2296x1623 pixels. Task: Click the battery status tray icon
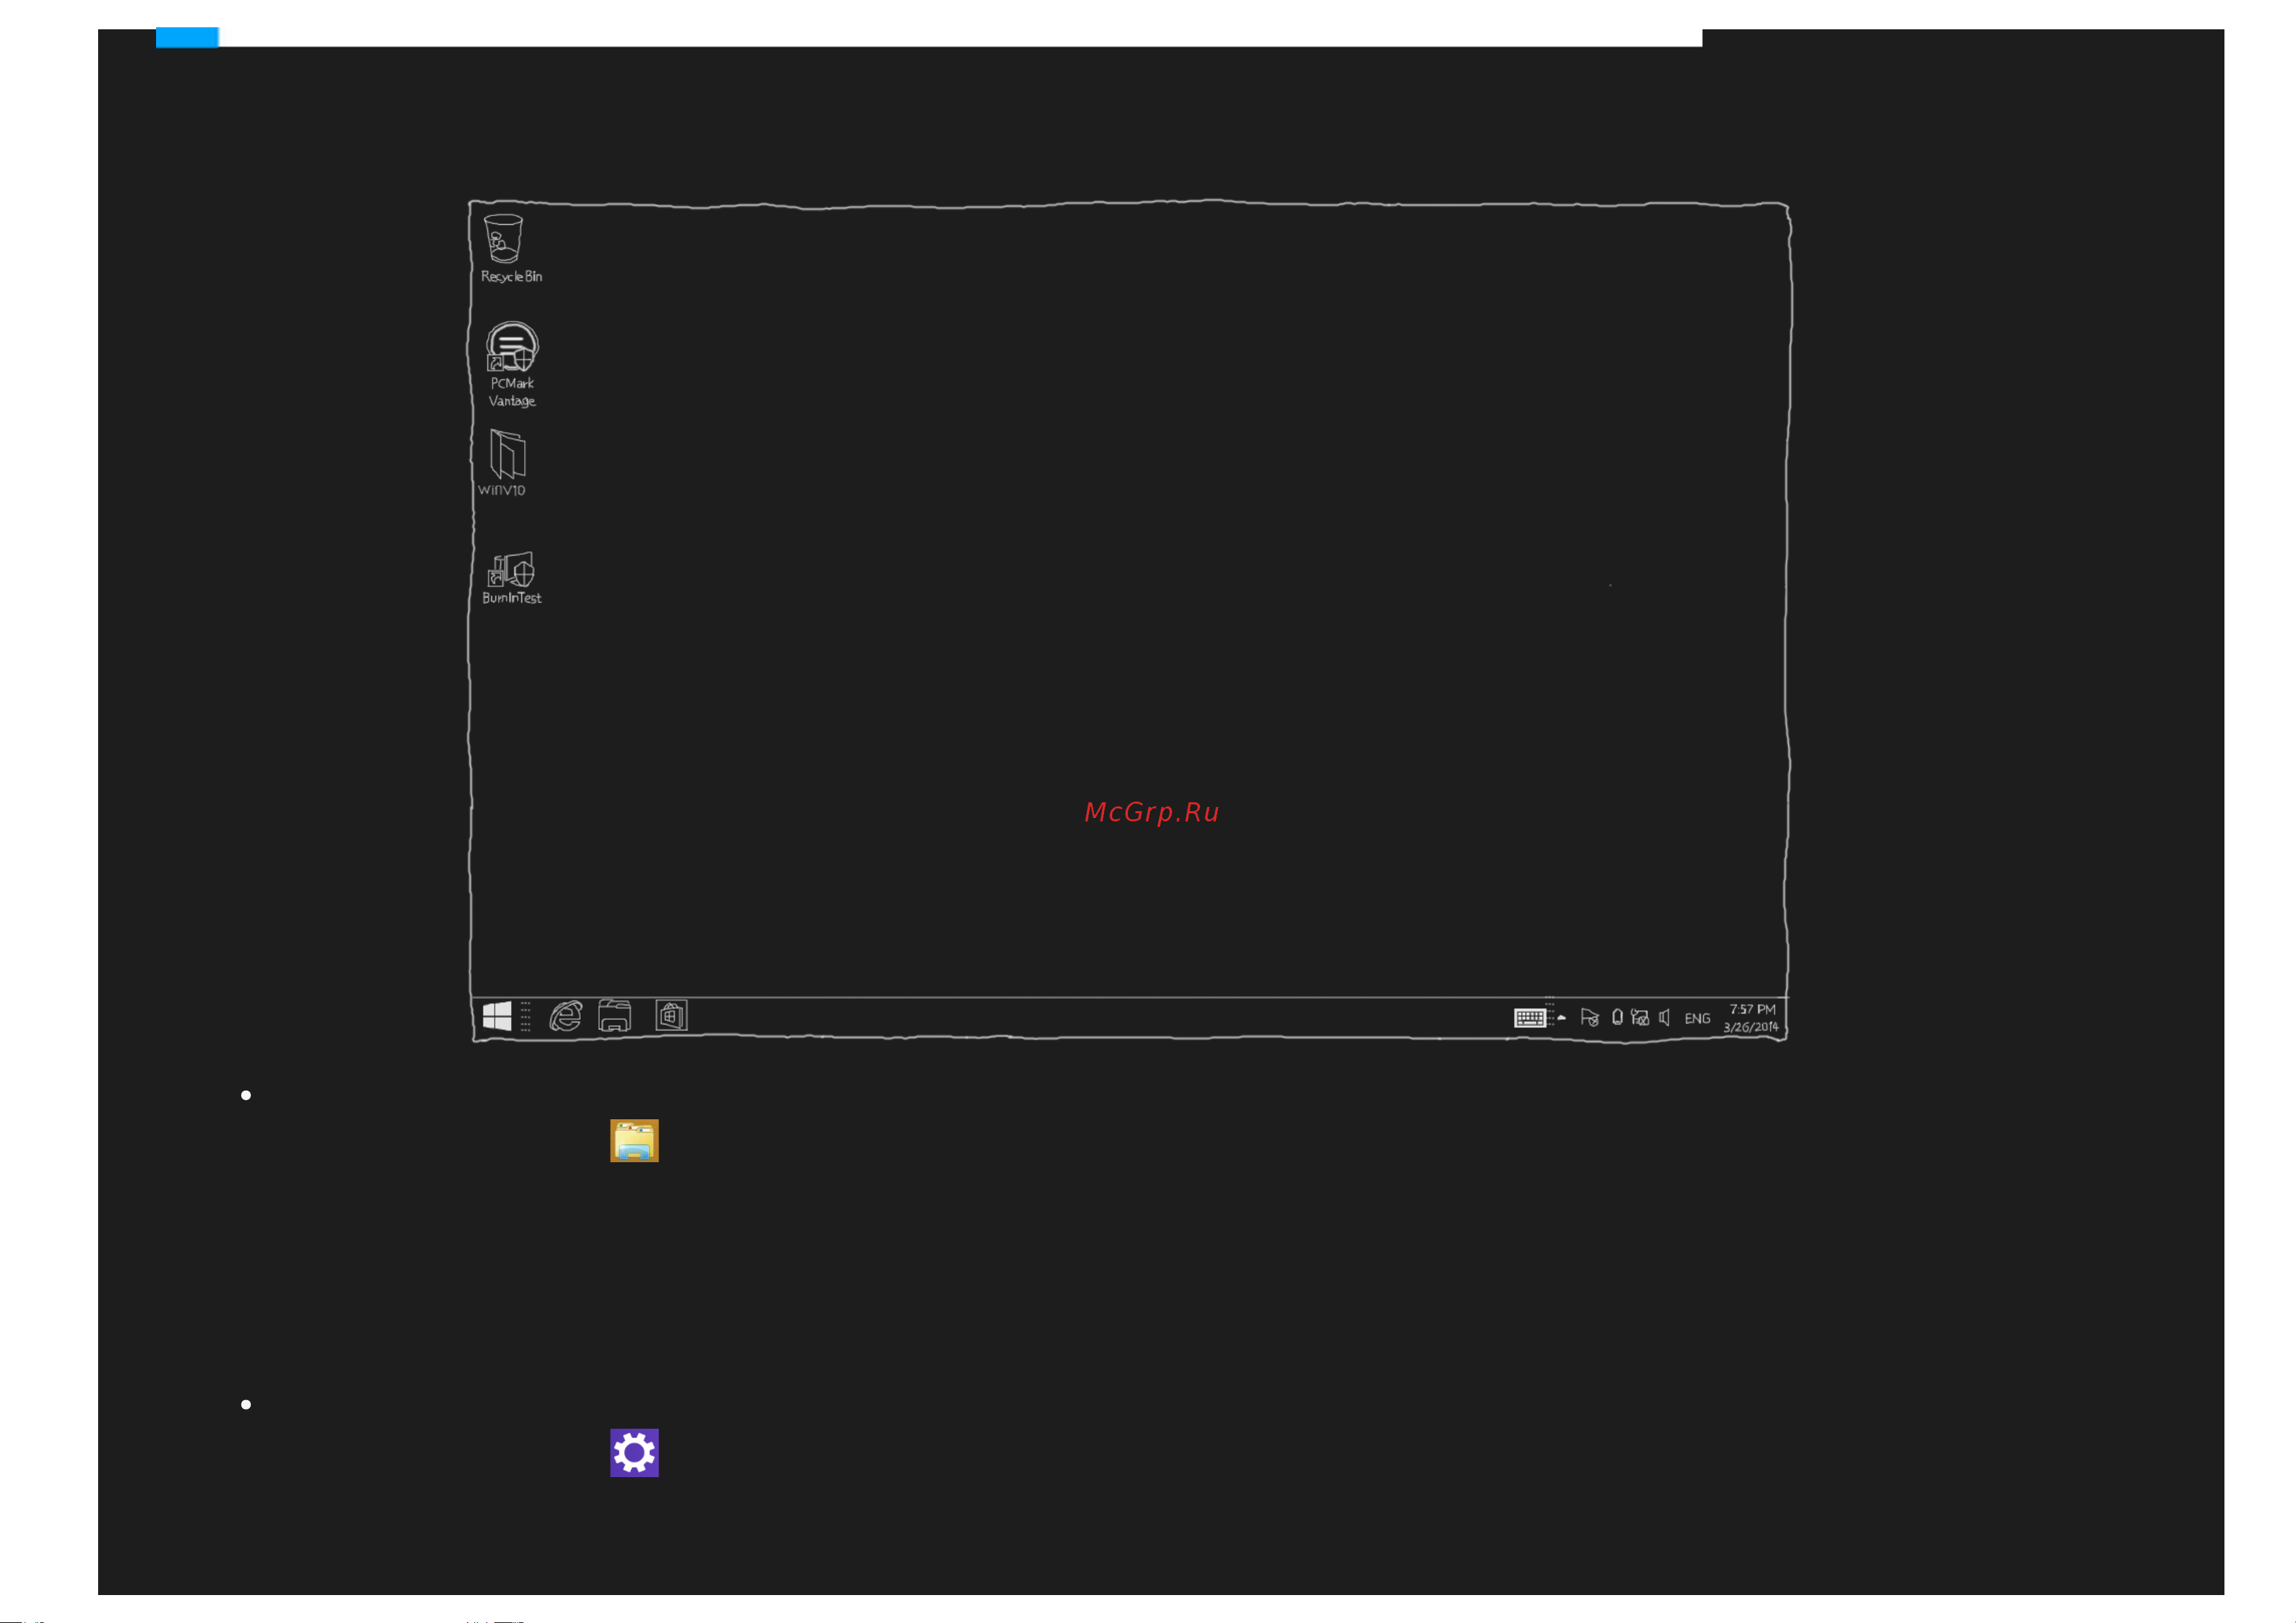(1617, 1017)
